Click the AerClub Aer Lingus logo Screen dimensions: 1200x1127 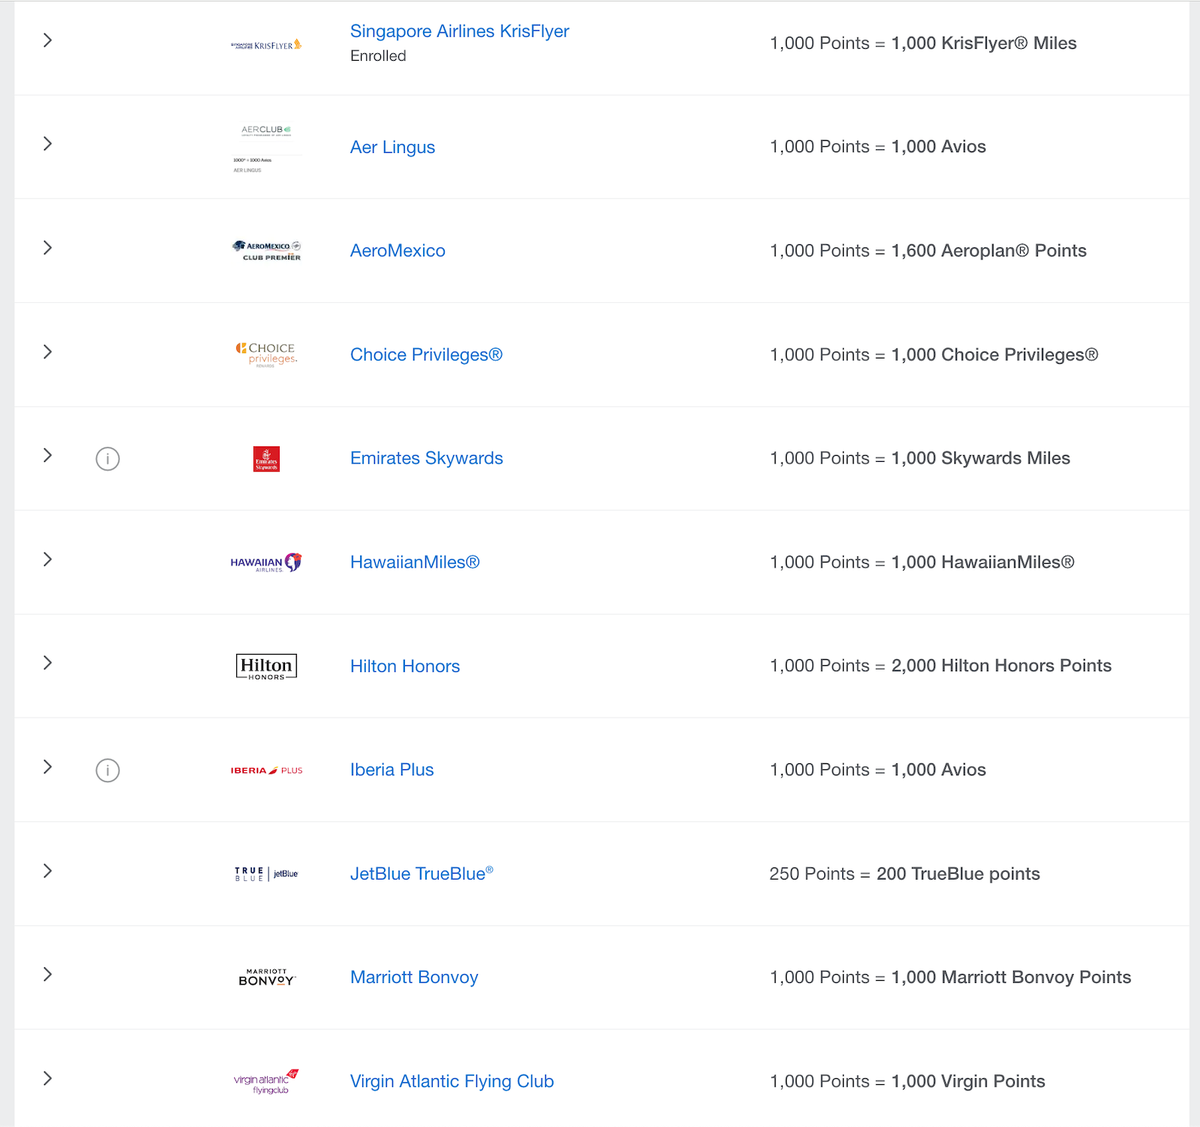(266, 146)
